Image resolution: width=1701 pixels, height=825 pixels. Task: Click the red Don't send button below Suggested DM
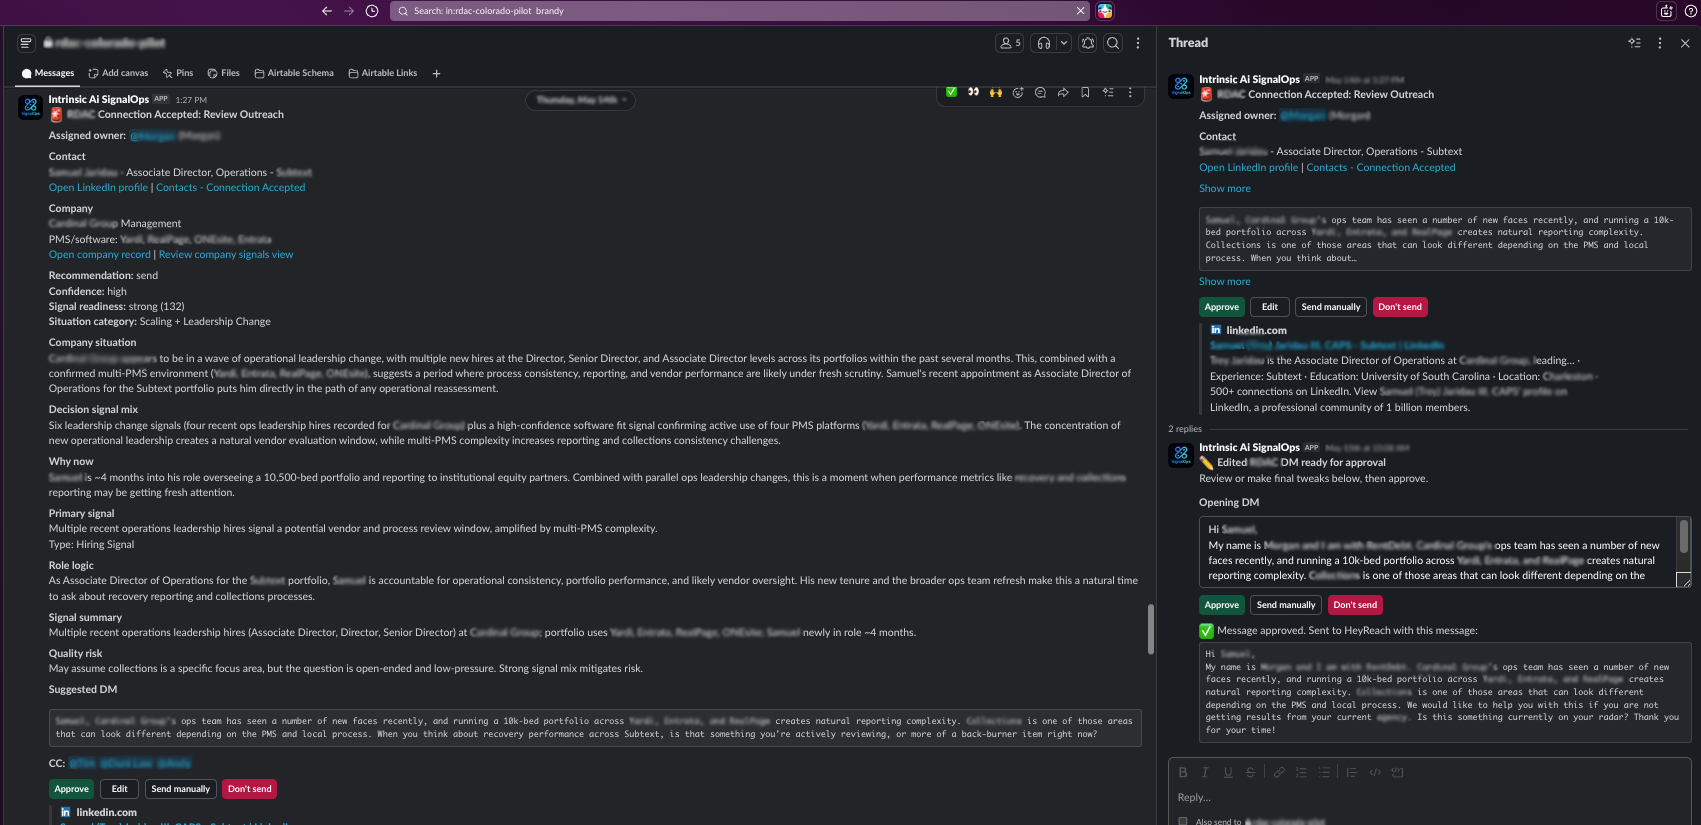[250, 789]
